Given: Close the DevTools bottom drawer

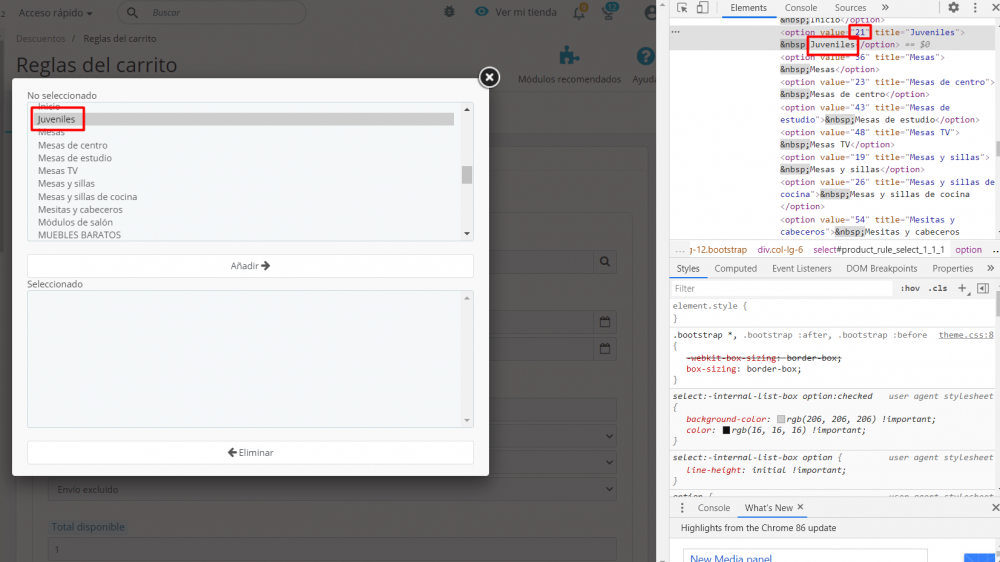Looking at the screenshot, I should coord(996,508).
